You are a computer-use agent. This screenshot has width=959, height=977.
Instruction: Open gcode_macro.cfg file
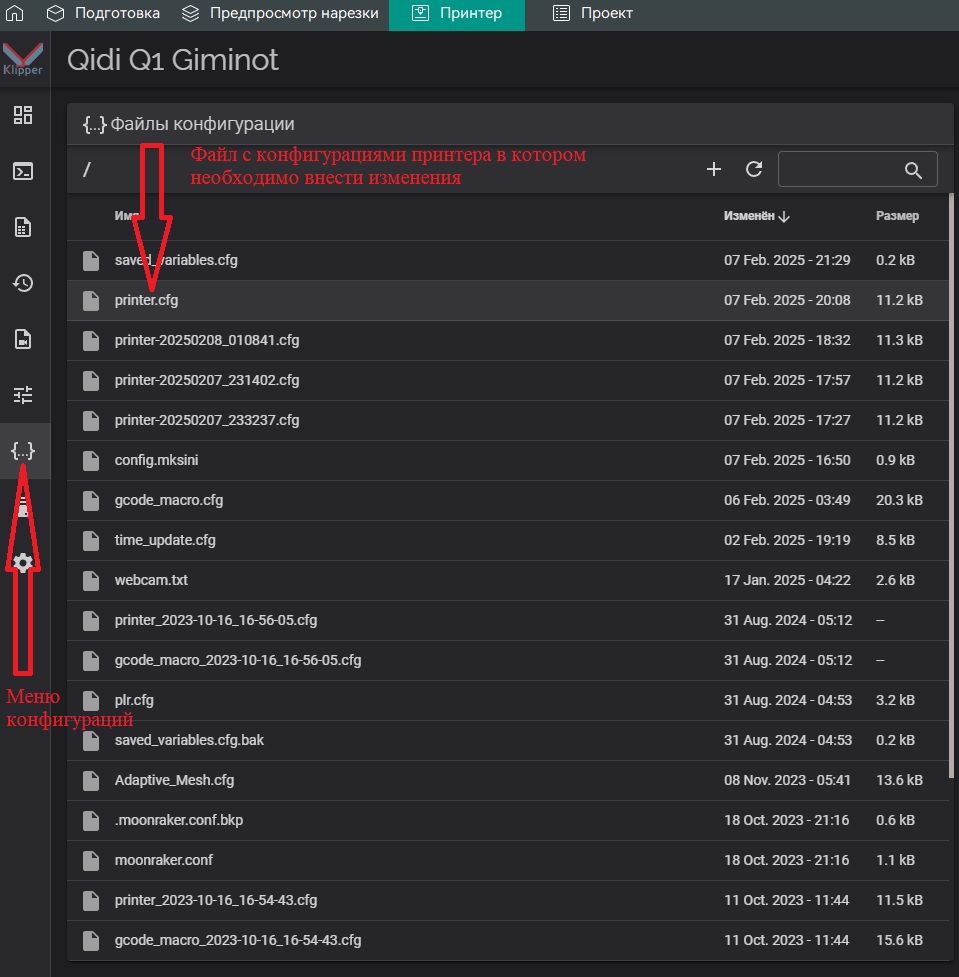[508, 500]
